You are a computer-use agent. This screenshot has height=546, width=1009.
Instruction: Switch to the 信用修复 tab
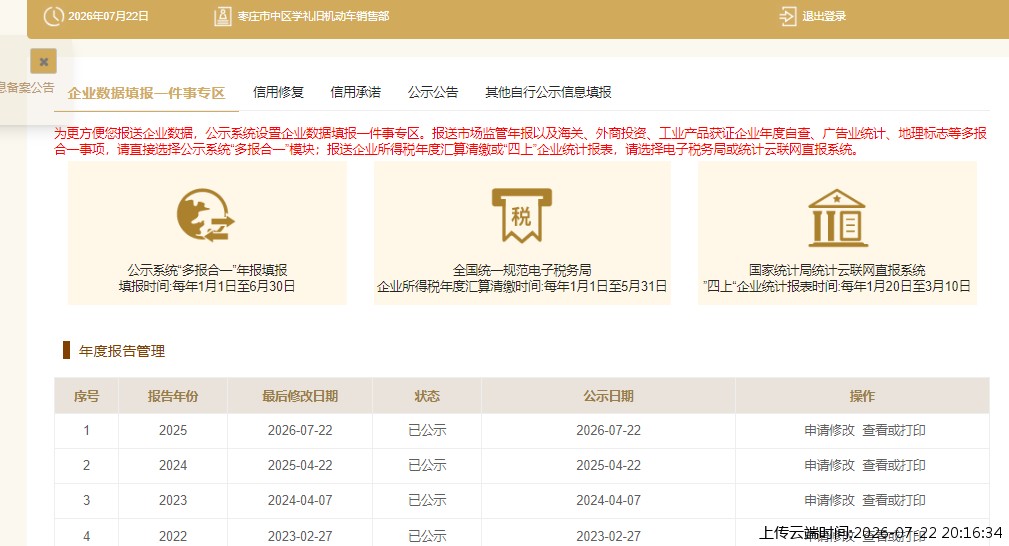click(x=278, y=92)
